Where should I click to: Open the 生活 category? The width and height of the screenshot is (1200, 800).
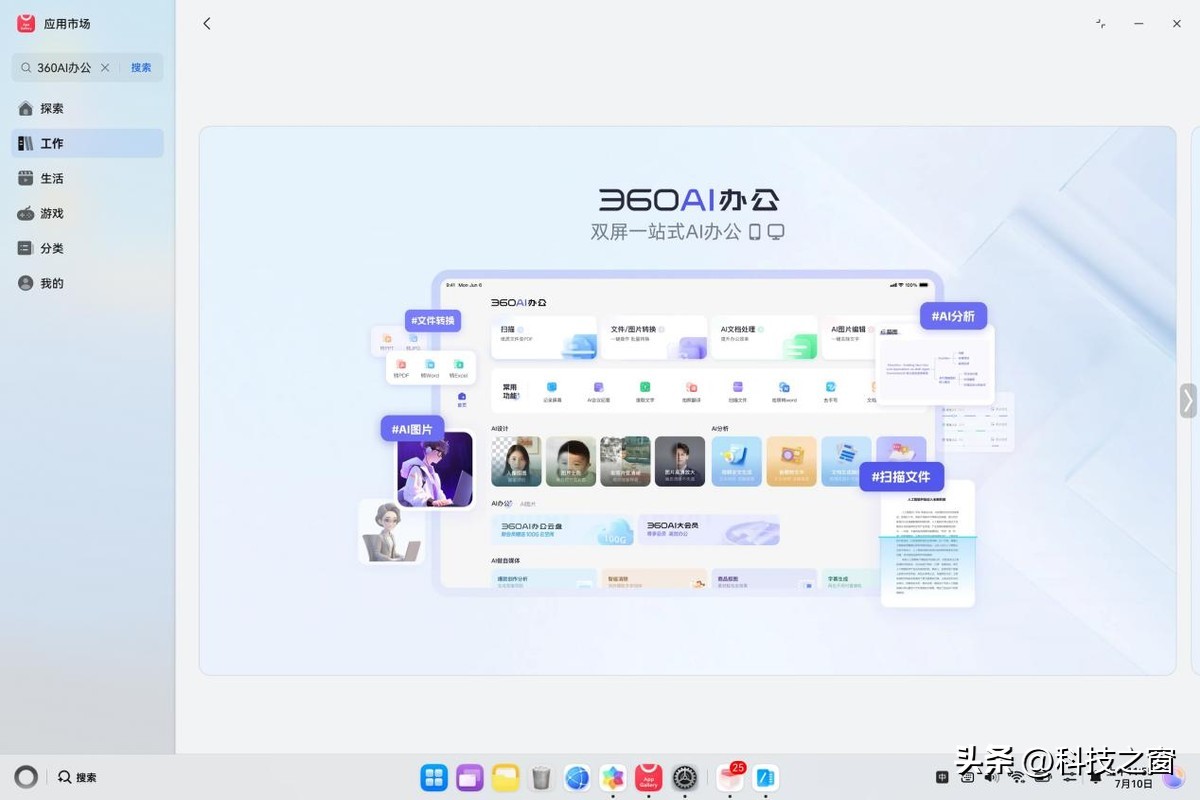pyautogui.click(x=88, y=178)
